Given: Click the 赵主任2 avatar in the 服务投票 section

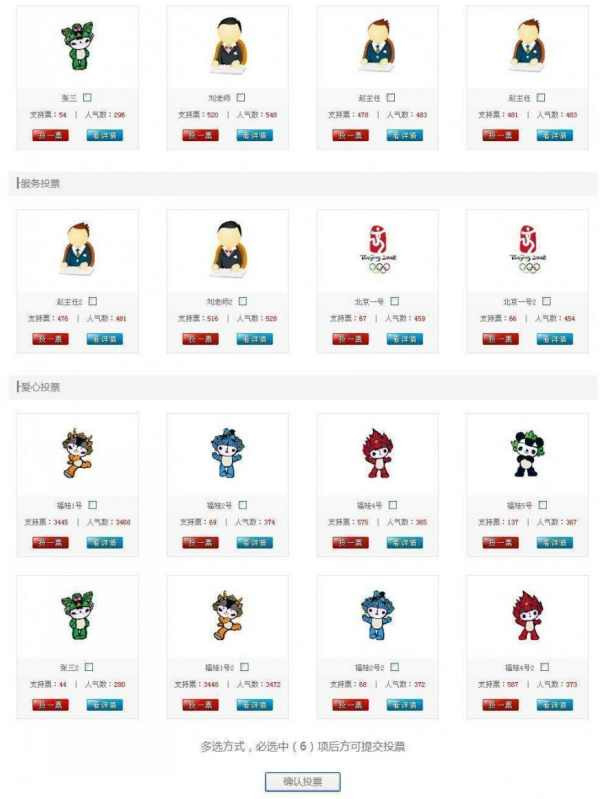Looking at the screenshot, I should click(77, 249).
